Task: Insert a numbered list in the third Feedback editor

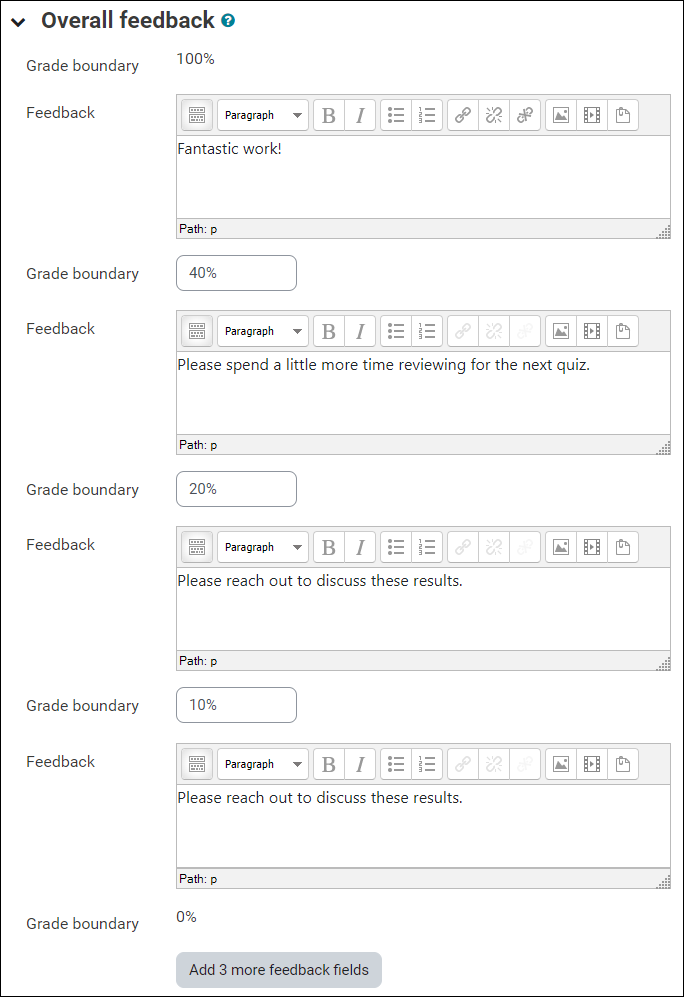Action: (427, 547)
